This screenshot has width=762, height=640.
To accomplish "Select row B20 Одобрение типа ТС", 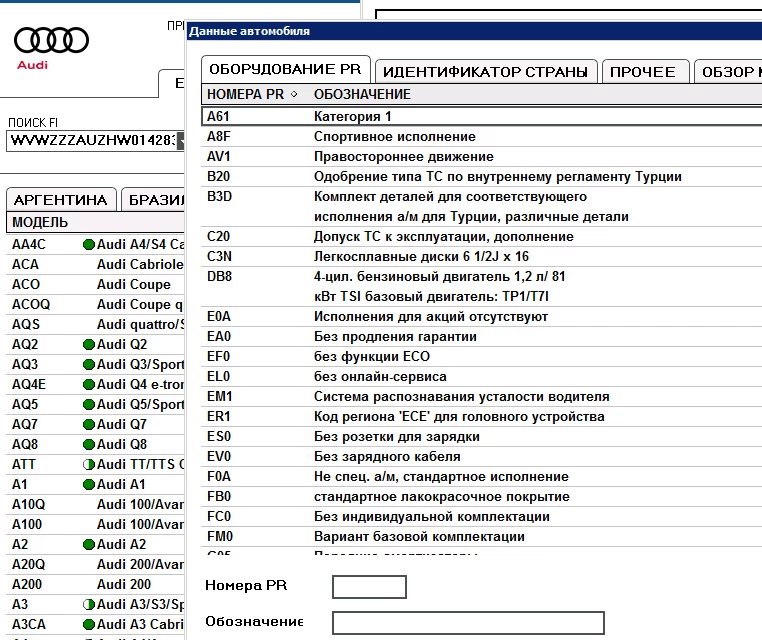I will (482, 176).
